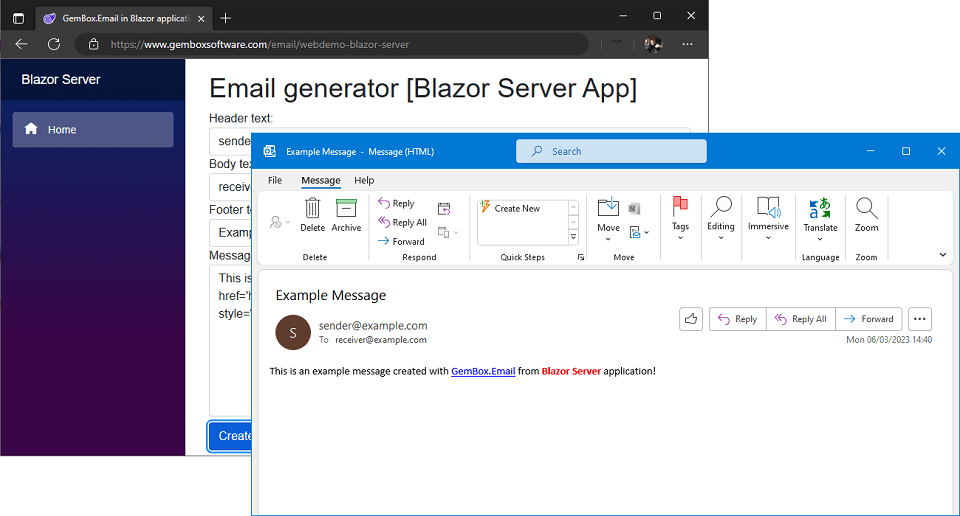This screenshot has height=516, width=960.
Task: Click Forward button in message header
Action: click(868, 319)
